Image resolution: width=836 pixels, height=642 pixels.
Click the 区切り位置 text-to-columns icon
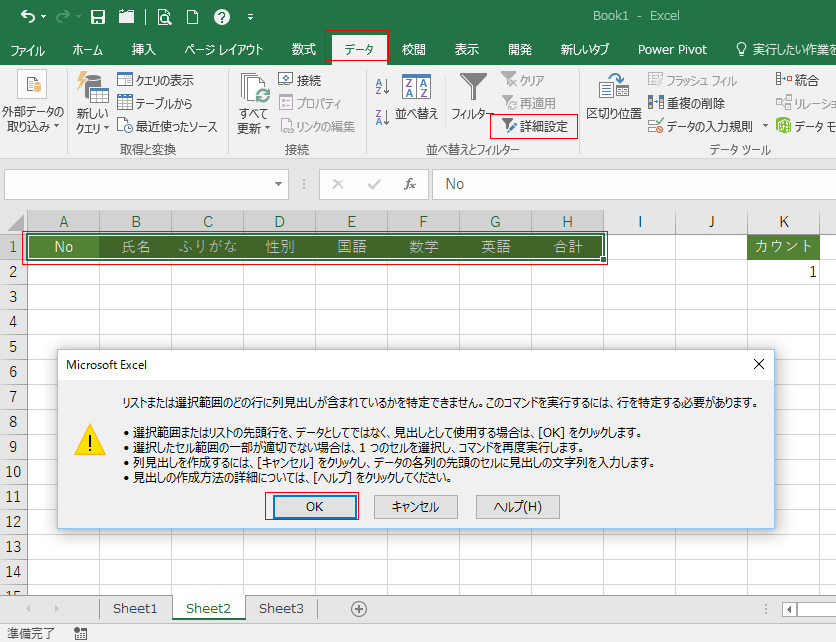[x=613, y=98]
